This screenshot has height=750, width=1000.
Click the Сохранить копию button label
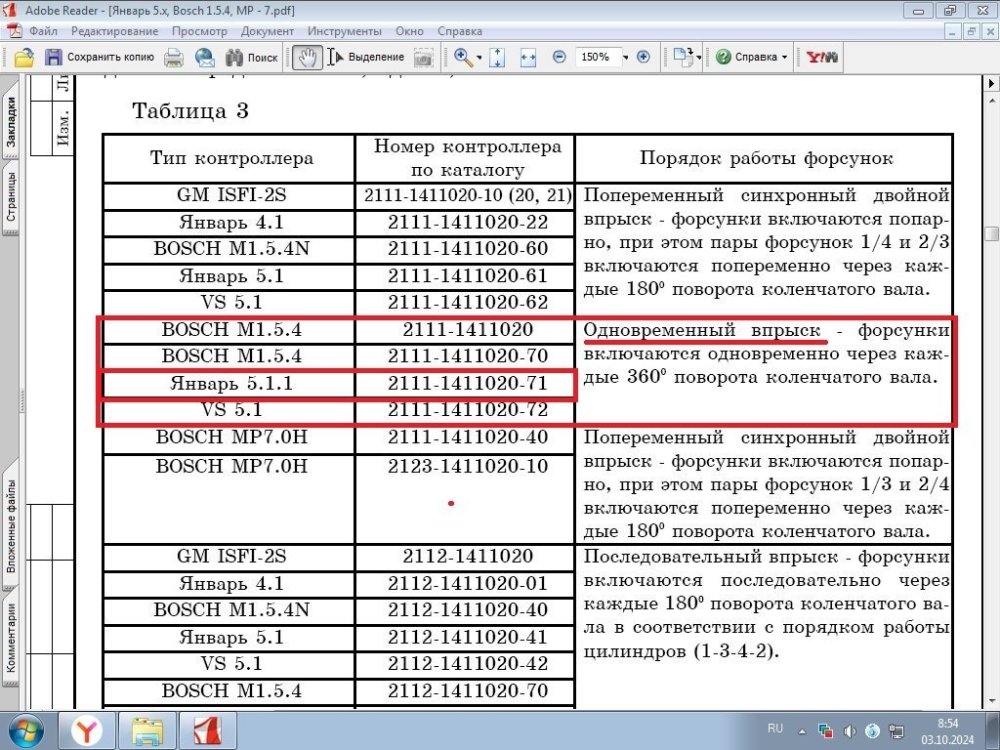[110, 57]
